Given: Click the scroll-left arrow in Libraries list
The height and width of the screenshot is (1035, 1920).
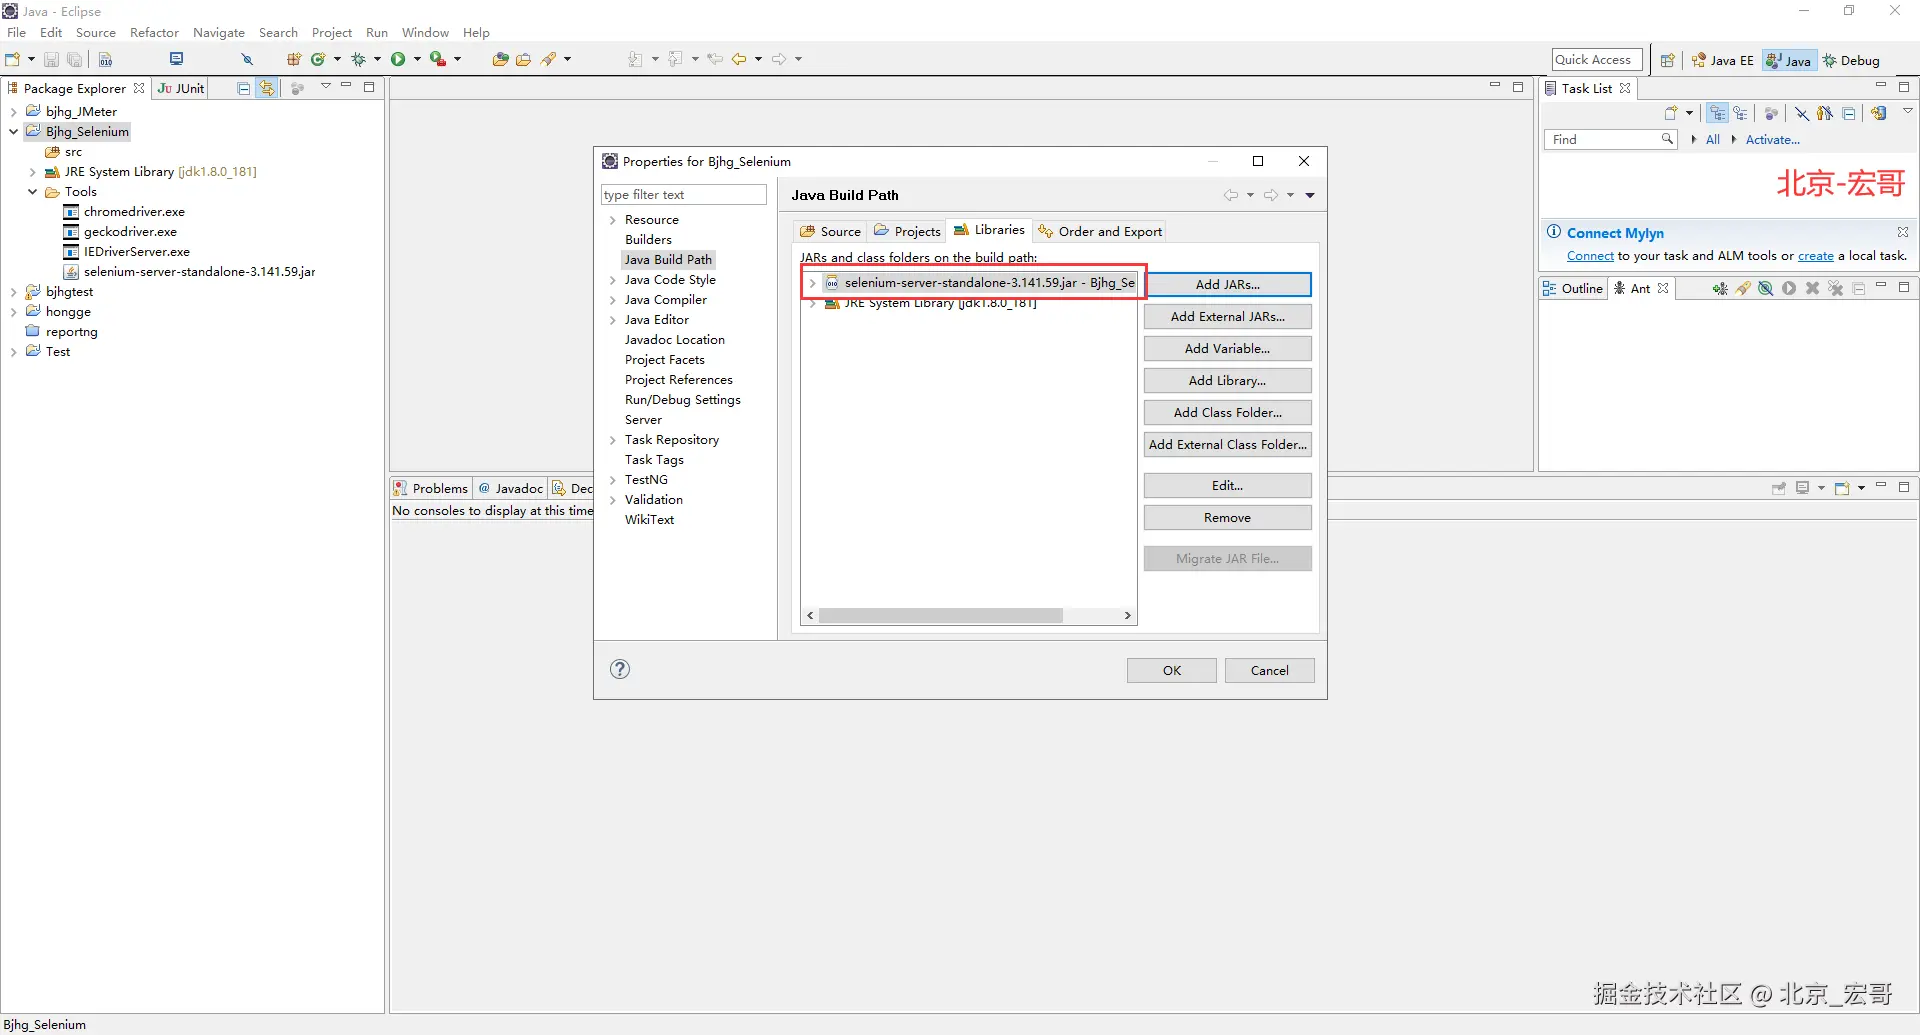Looking at the screenshot, I should coord(811,616).
